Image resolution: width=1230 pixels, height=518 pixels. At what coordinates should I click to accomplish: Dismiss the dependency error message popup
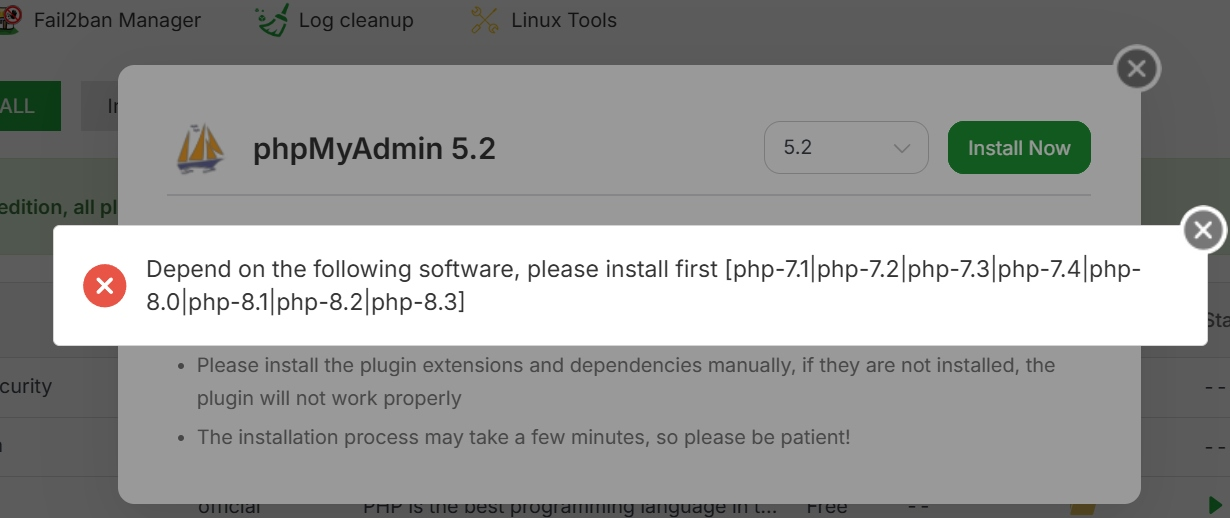[1203, 231]
